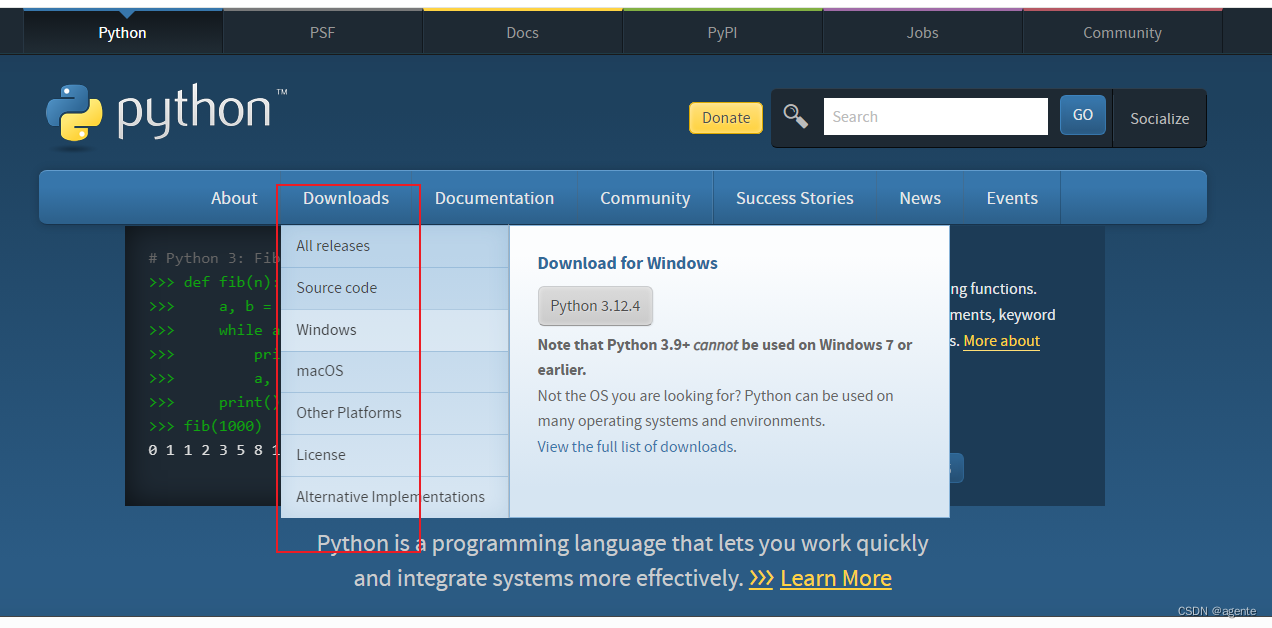Screen dimensions: 1272x628
Task: Select All releases in Downloads menu
Action: 395,246
